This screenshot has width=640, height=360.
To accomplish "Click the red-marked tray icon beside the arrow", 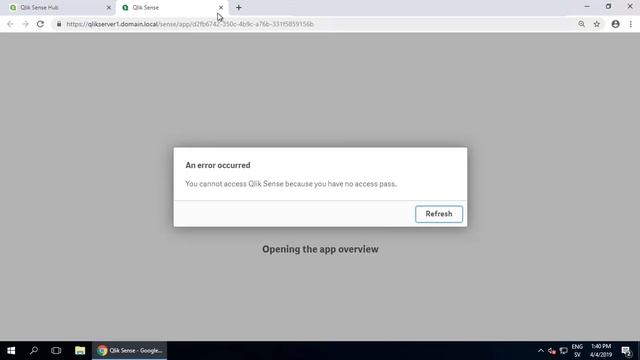I will tap(552, 351).
